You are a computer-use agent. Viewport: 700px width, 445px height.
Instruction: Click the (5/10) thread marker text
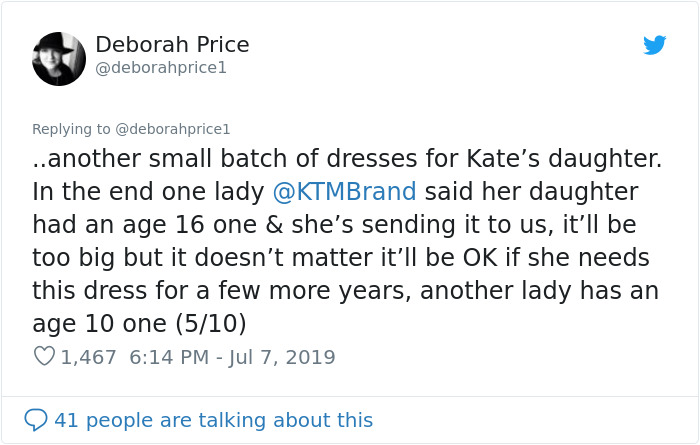pyautogui.click(x=212, y=323)
